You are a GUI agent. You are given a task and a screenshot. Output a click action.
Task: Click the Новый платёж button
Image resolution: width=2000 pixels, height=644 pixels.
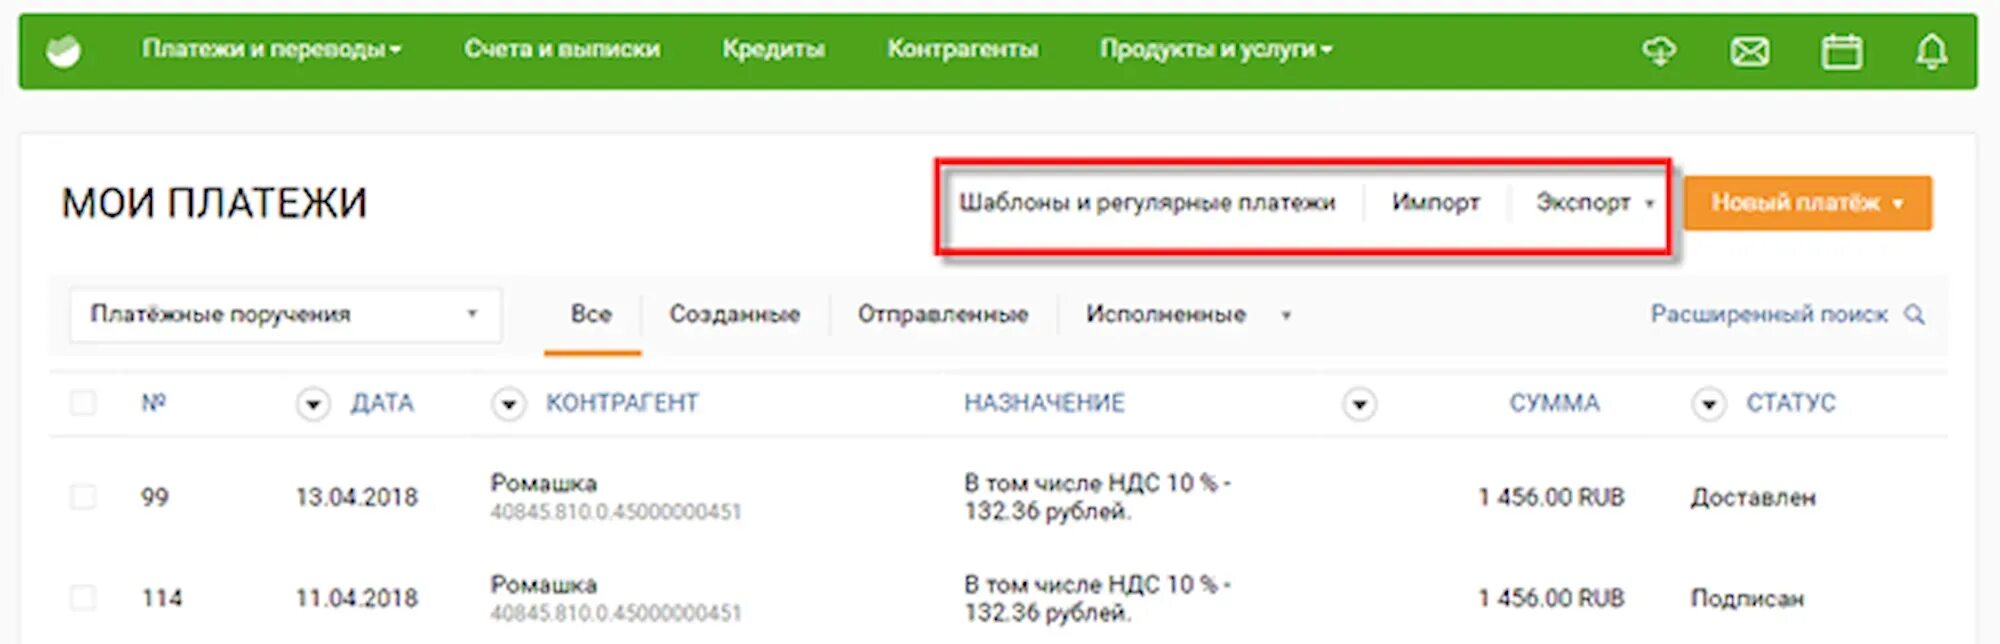pyautogui.click(x=1808, y=203)
